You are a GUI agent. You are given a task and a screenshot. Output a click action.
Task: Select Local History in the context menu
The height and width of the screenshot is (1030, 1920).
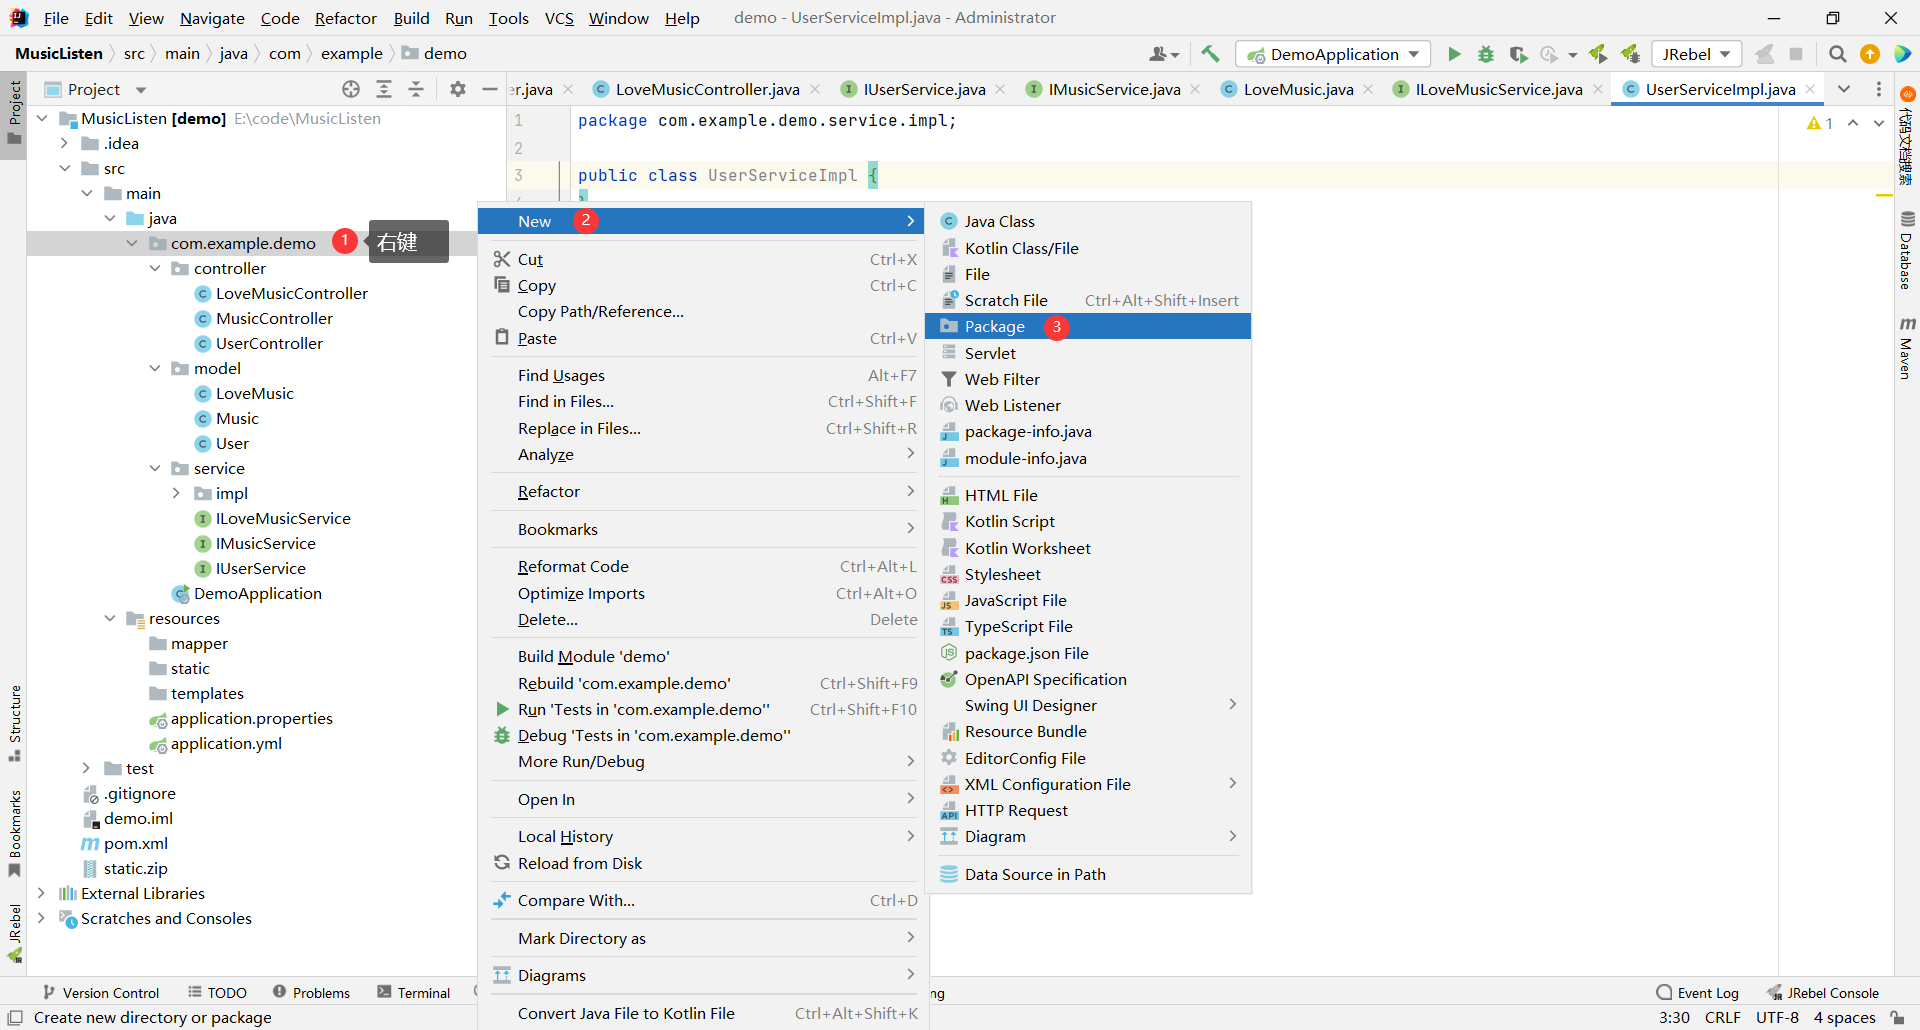click(x=704, y=836)
